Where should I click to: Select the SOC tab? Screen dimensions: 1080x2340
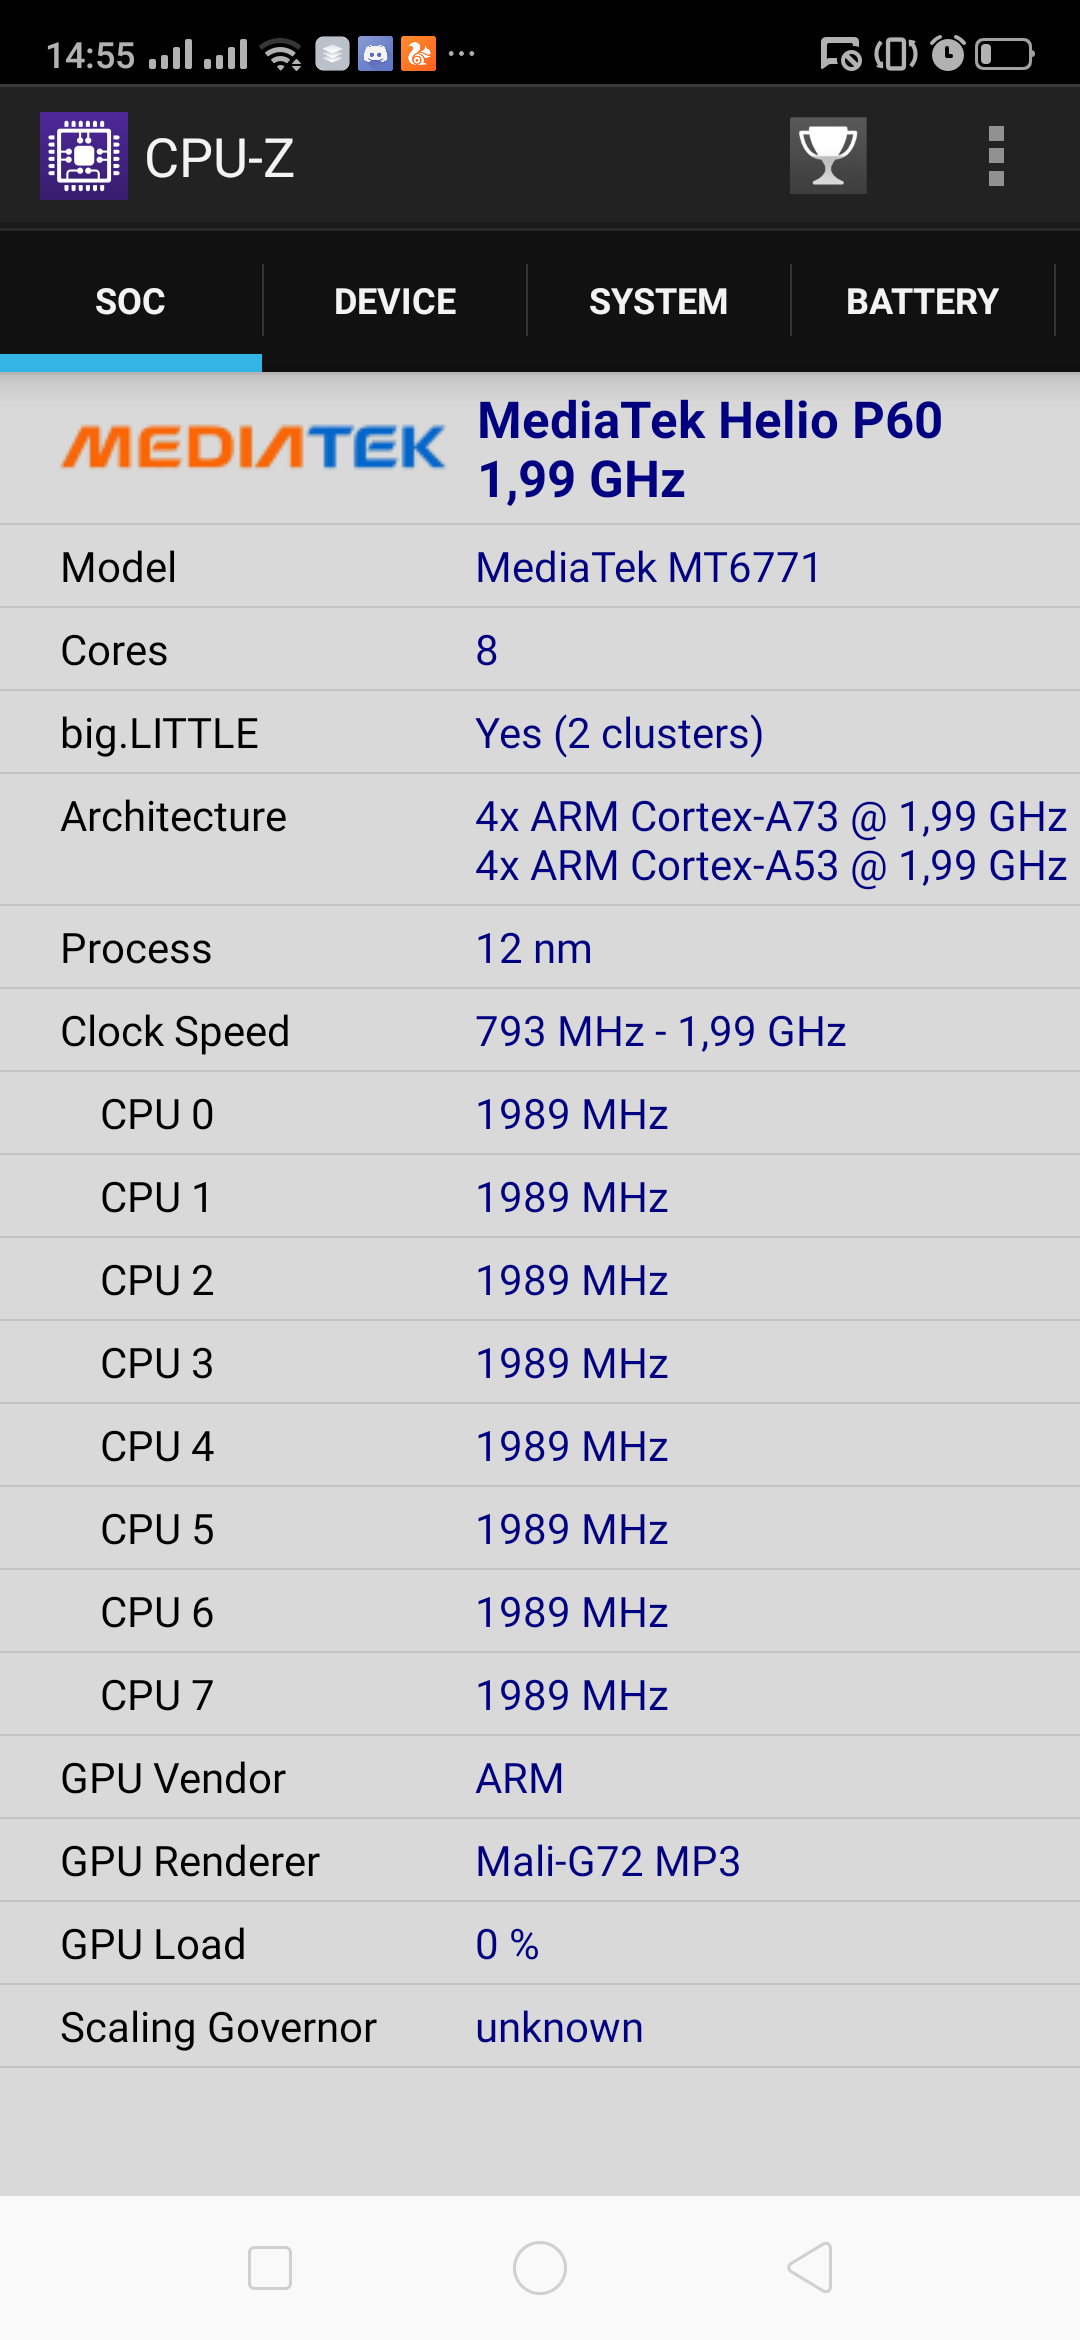click(130, 301)
